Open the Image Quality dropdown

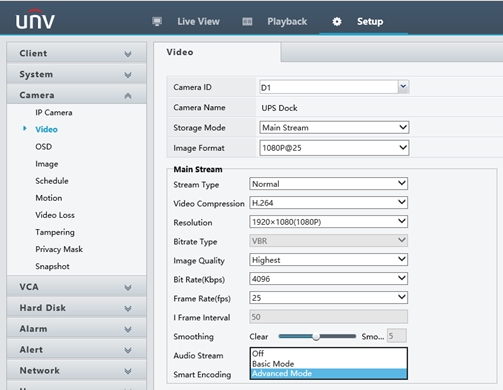click(x=328, y=260)
